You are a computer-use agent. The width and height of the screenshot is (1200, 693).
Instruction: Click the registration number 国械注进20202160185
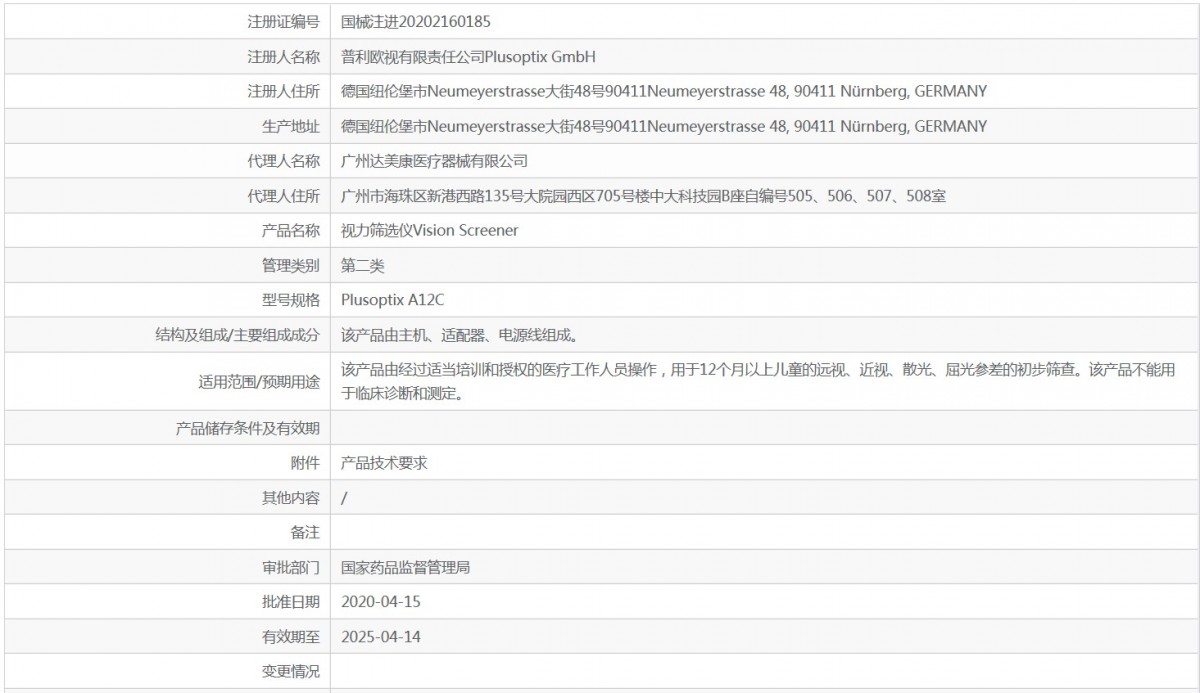point(416,21)
